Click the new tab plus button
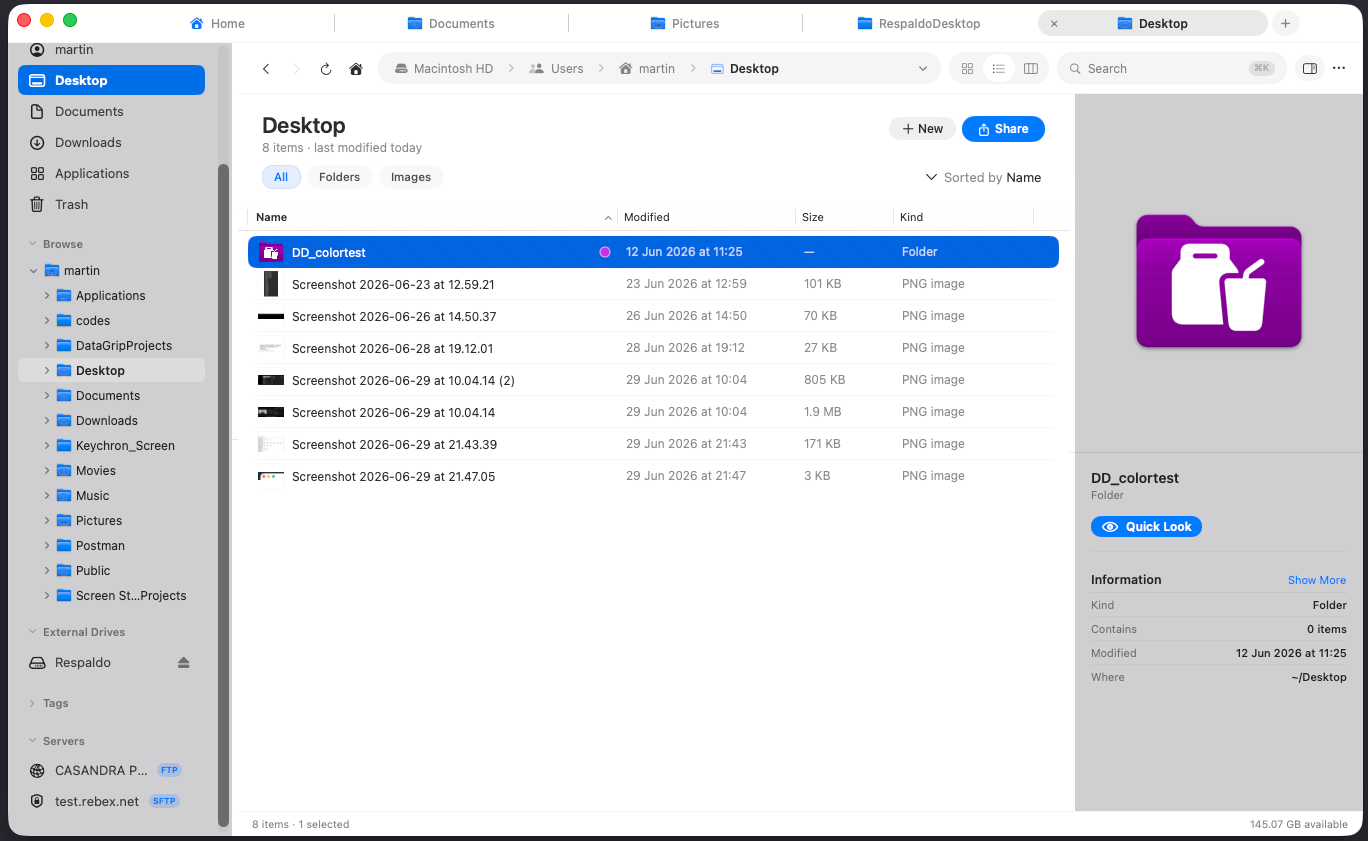Screen dimensions: 1368x841 coord(1285,23)
